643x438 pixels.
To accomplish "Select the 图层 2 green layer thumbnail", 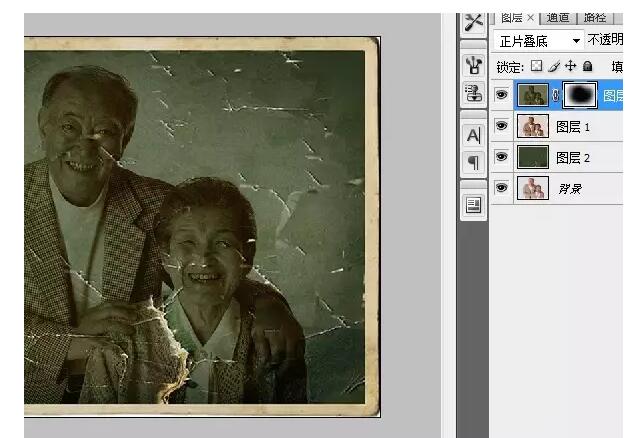I will (x=533, y=158).
